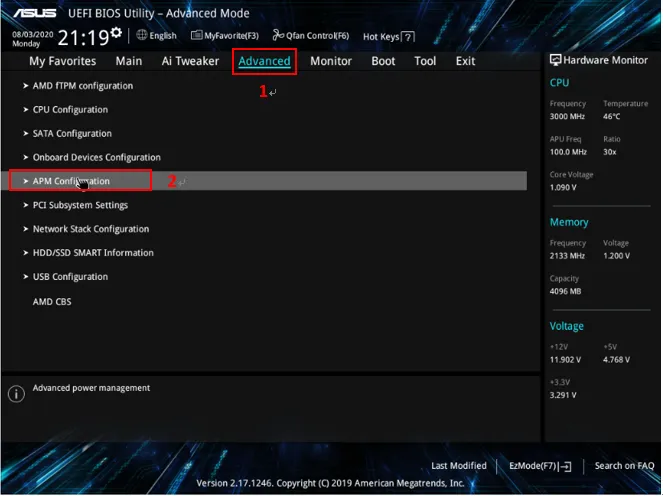The height and width of the screenshot is (496, 663).
Task: Open Network Stack Configuration
Action: (91, 229)
